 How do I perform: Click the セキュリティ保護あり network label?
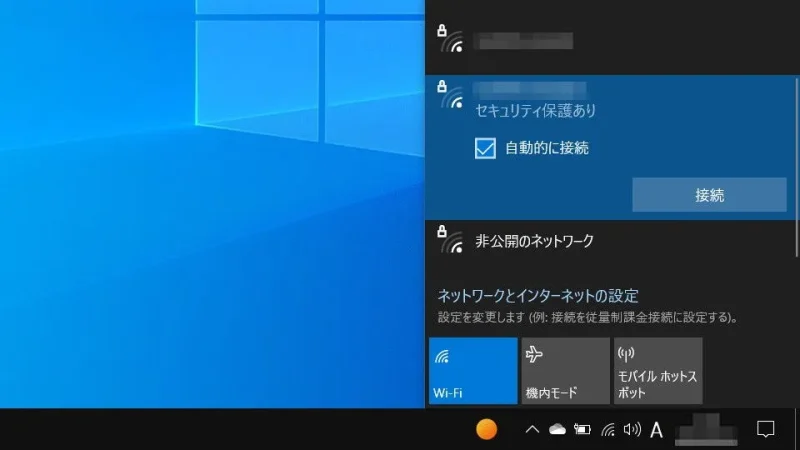pyautogui.click(x=535, y=111)
